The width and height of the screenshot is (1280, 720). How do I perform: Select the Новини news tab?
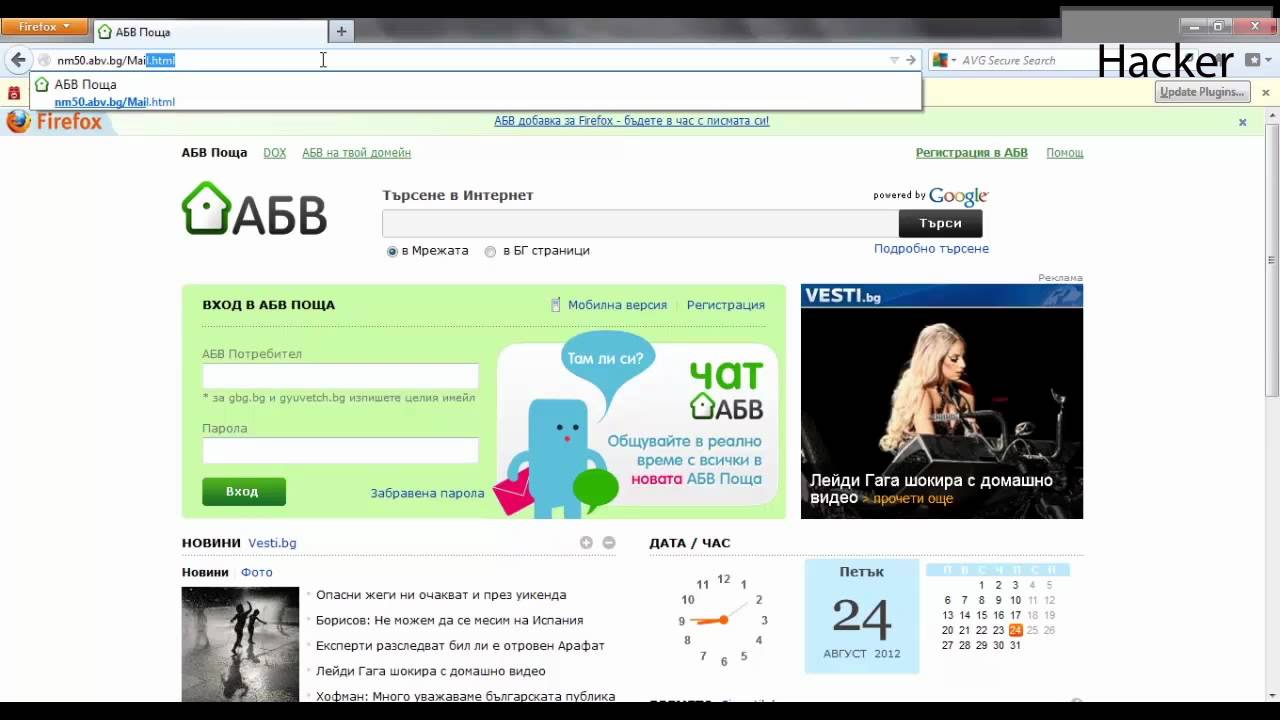click(x=205, y=572)
